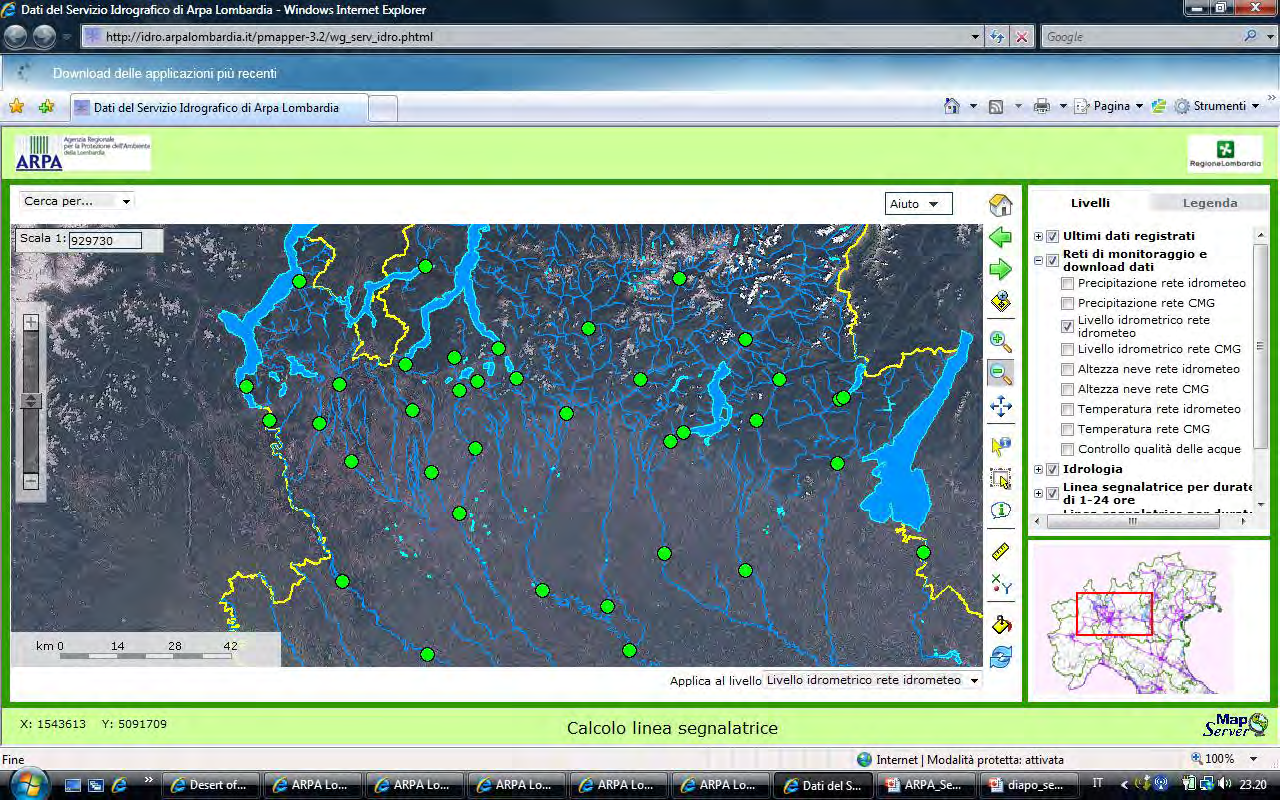Go forward to next map view
This screenshot has width=1280, height=800.
click(1000, 269)
